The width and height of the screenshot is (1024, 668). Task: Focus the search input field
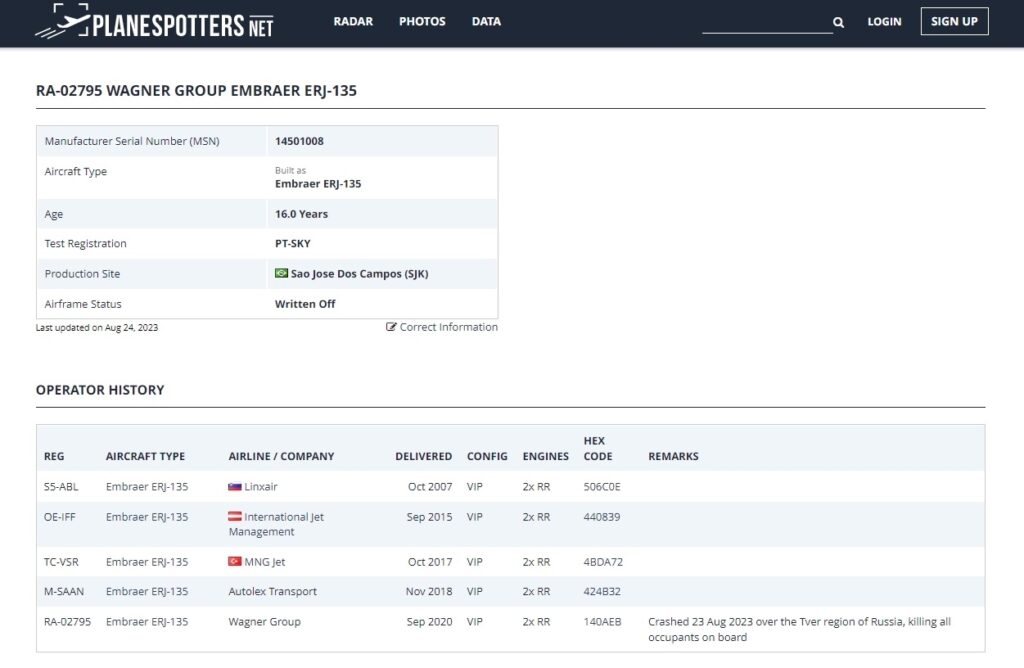click(x=765, y=22)
